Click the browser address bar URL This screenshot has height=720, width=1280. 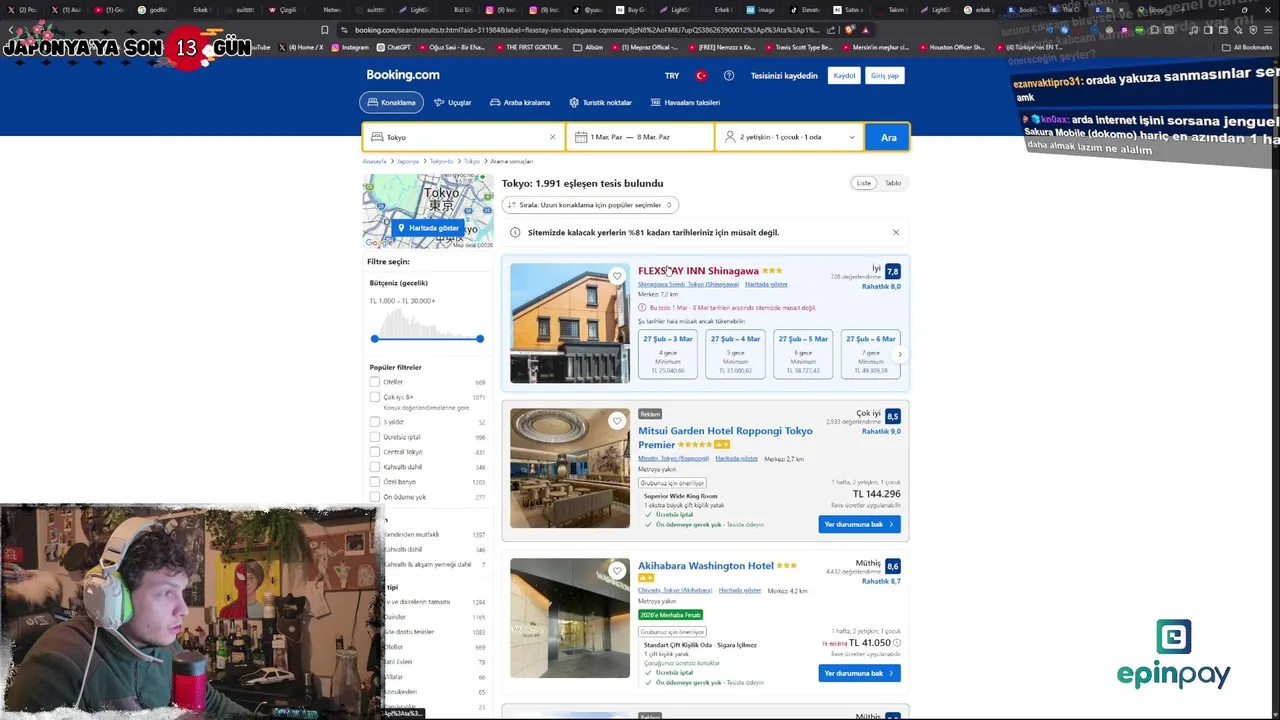coord(587,30)
